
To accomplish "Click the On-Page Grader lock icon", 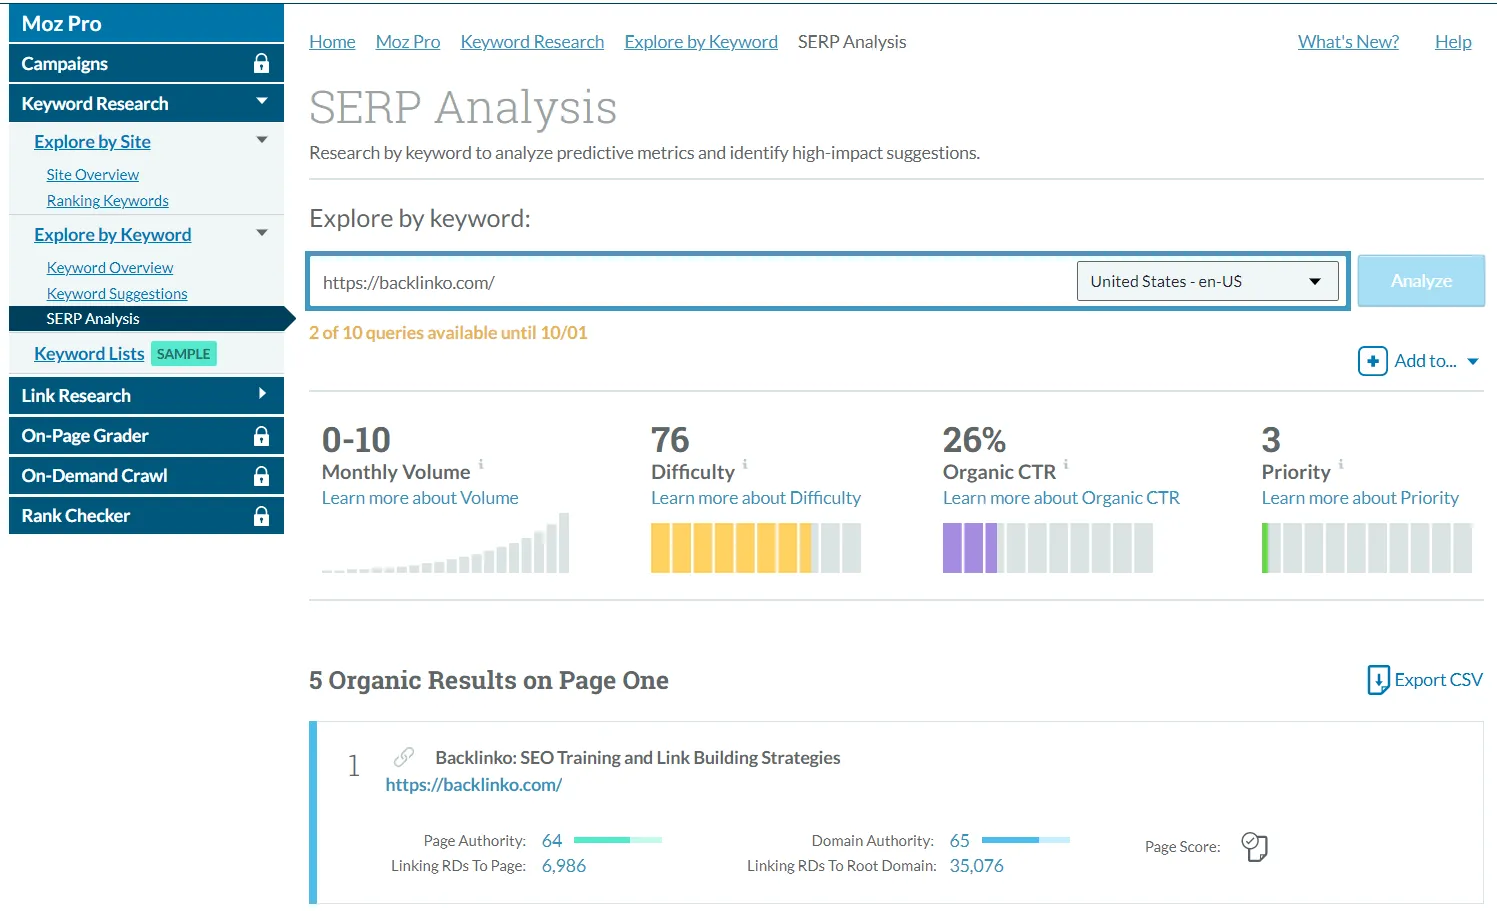I will click(x=261, y=436).
